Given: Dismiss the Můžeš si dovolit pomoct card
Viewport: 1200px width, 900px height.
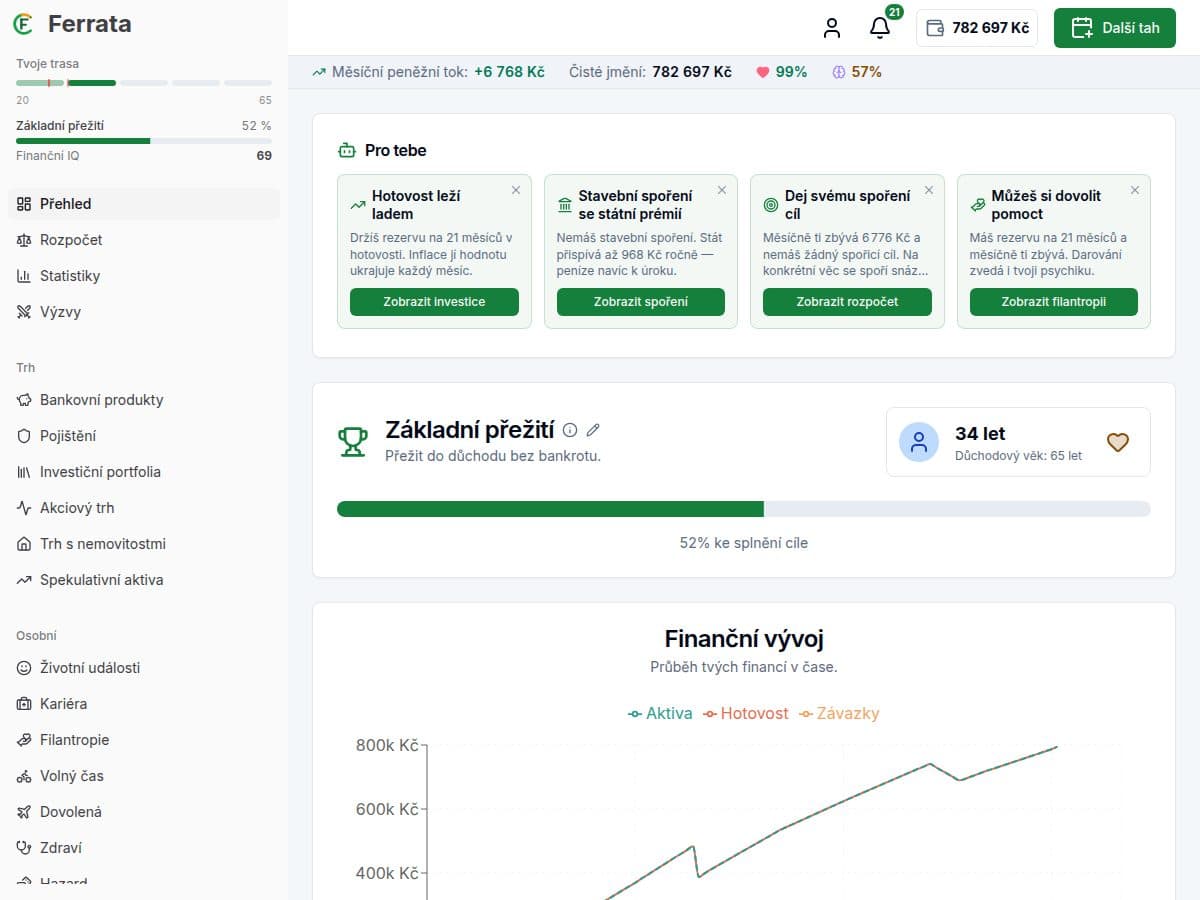Looking at the screenshot, I should tap(1135, 190).
